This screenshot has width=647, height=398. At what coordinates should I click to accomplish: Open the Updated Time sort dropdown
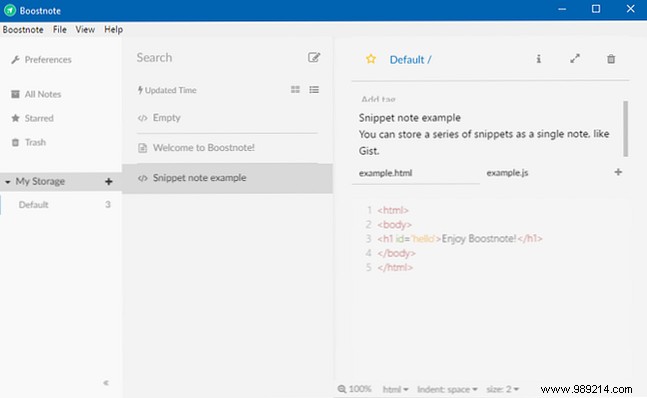(167, 90)
